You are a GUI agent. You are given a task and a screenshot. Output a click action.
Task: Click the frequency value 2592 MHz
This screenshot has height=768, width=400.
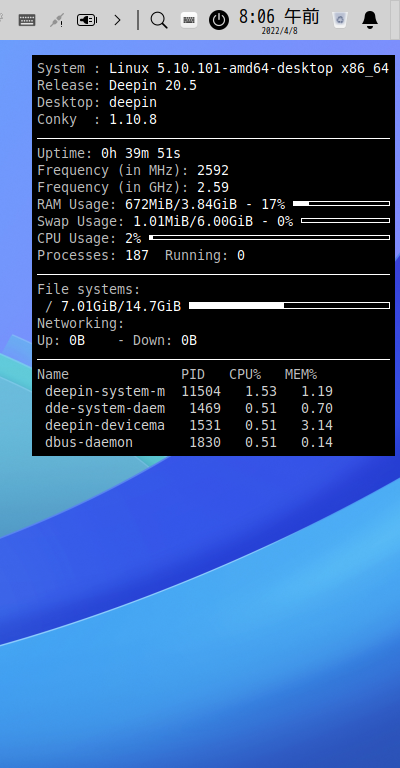[x=213, y=170]
